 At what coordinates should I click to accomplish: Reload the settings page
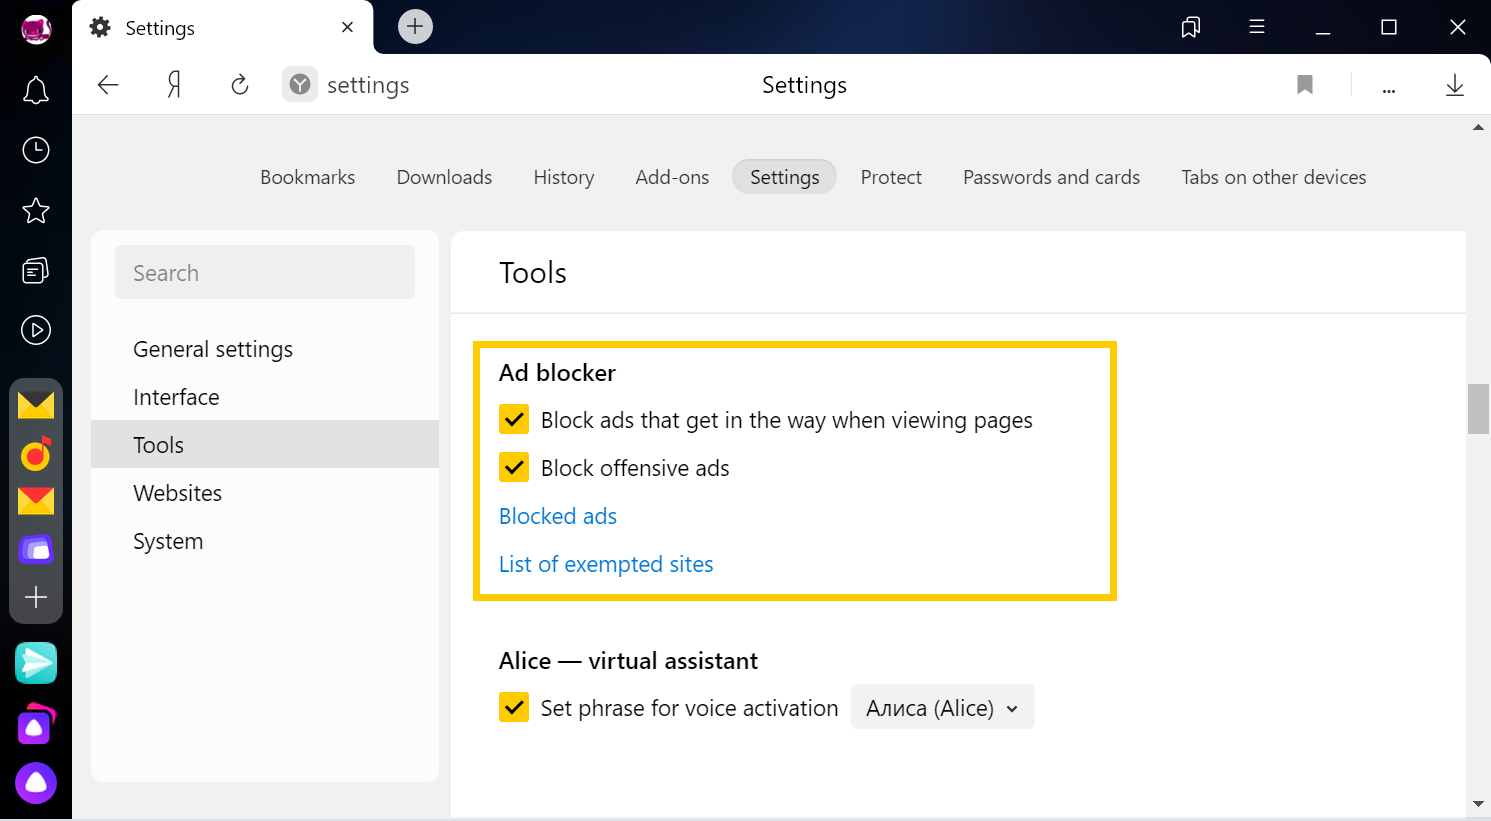pyautogui.click(x=240, y=85)
